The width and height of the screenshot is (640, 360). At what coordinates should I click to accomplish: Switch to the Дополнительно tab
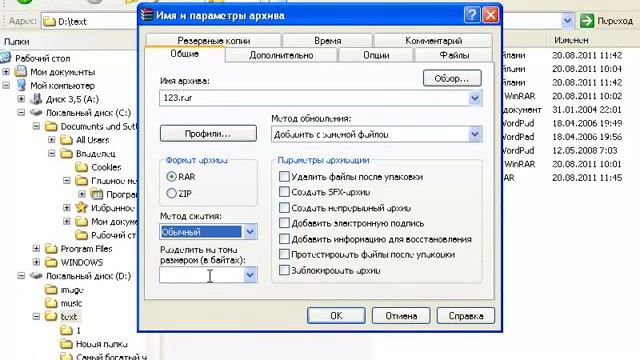(x=281, y=55)
